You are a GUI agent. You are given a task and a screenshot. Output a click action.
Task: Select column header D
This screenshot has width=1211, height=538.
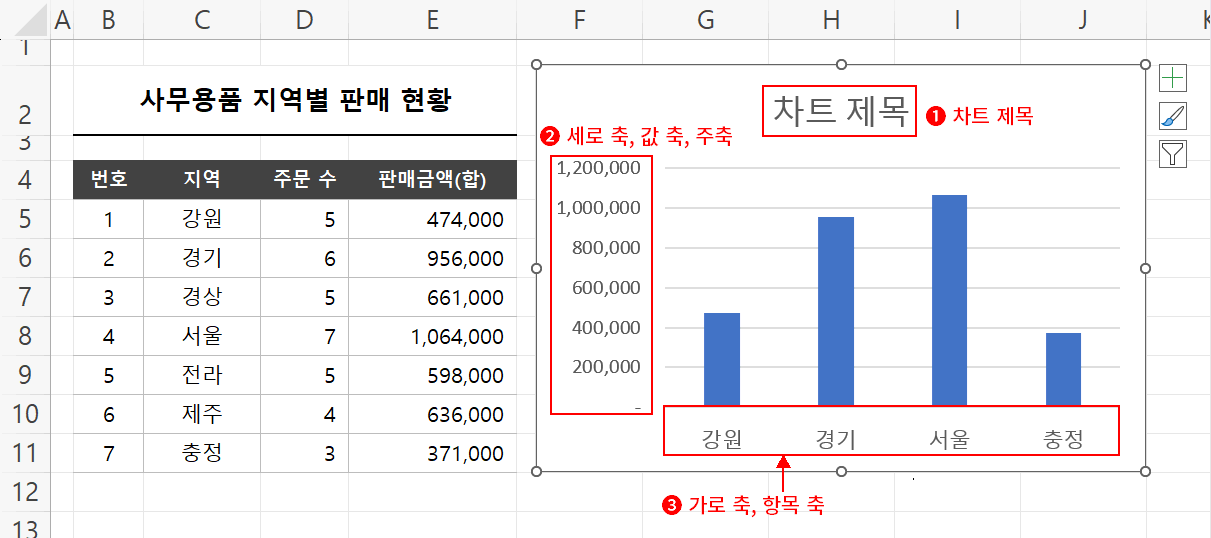pos(305,19)
